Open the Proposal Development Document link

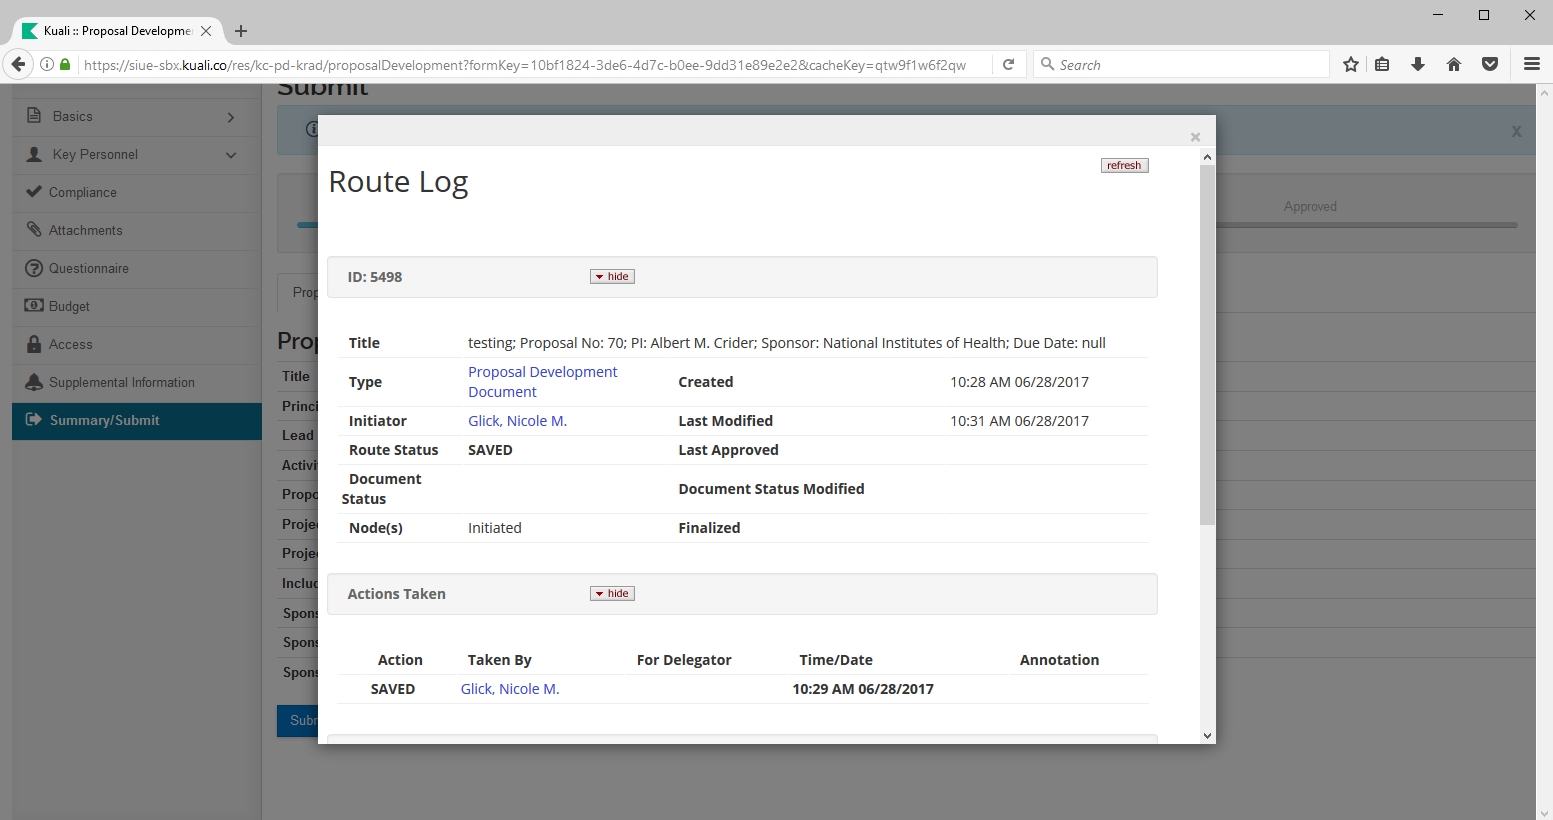(542, 382)
